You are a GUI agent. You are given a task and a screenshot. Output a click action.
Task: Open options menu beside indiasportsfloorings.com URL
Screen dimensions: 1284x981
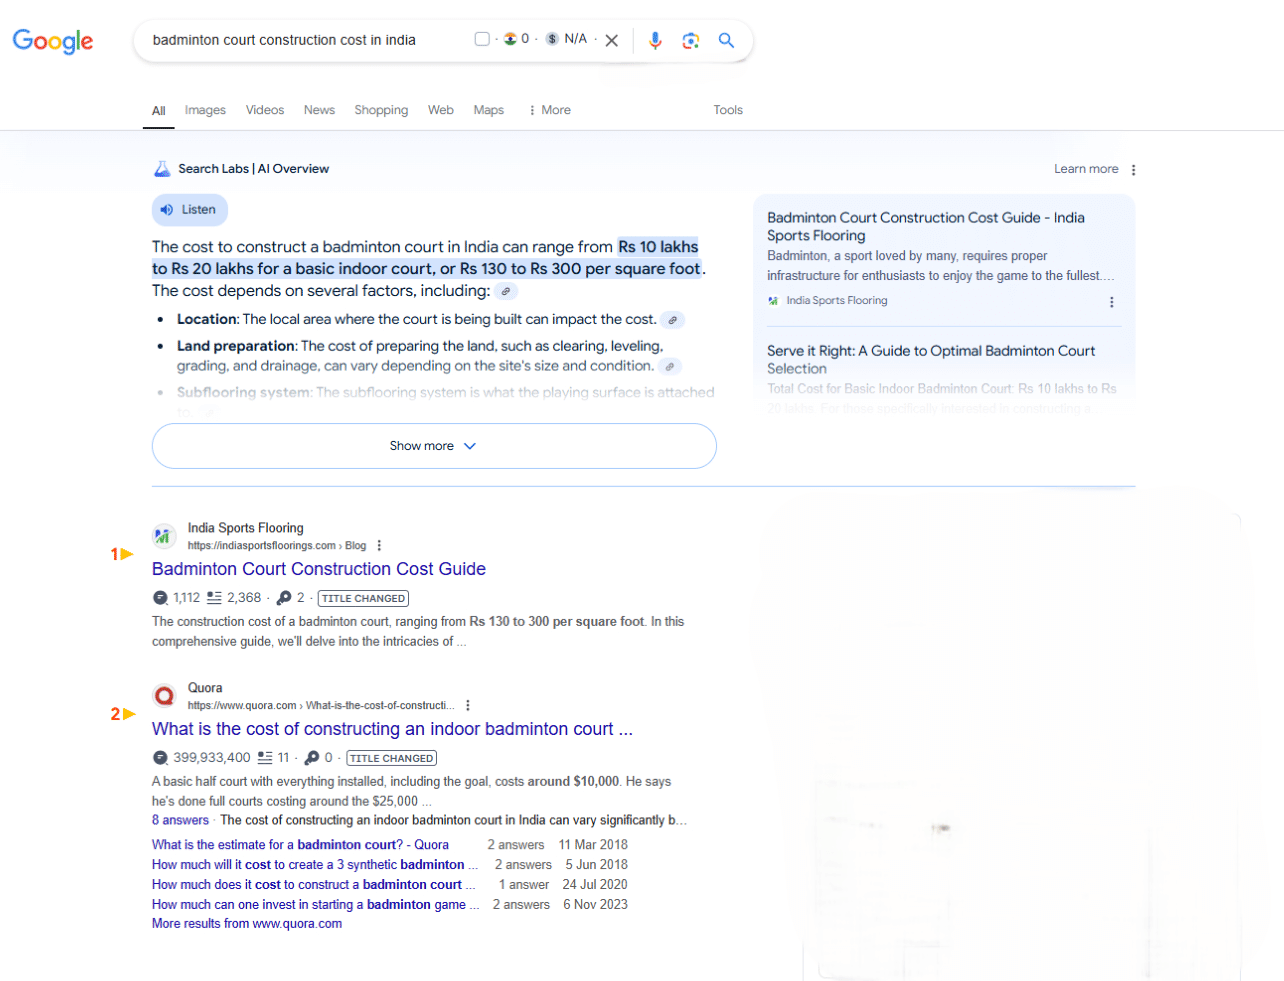(379, 546)
